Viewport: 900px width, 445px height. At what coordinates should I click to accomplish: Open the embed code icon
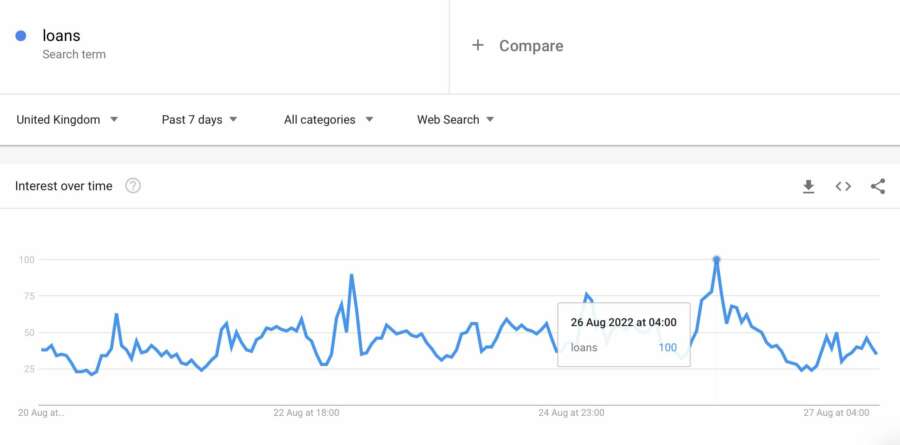pyautogui.click(x=843, y=187)
